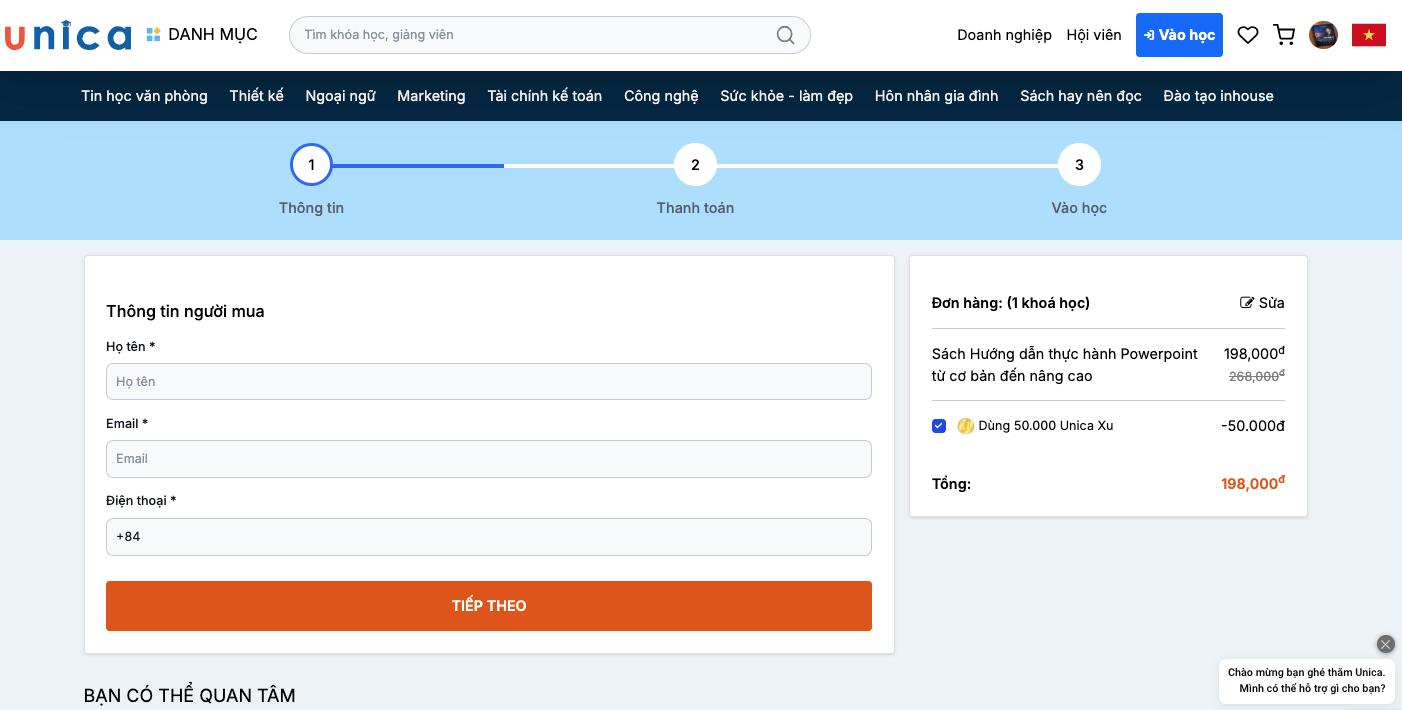
Task: Open the Công nghệ category menu
Action: [x=661, y=96]
